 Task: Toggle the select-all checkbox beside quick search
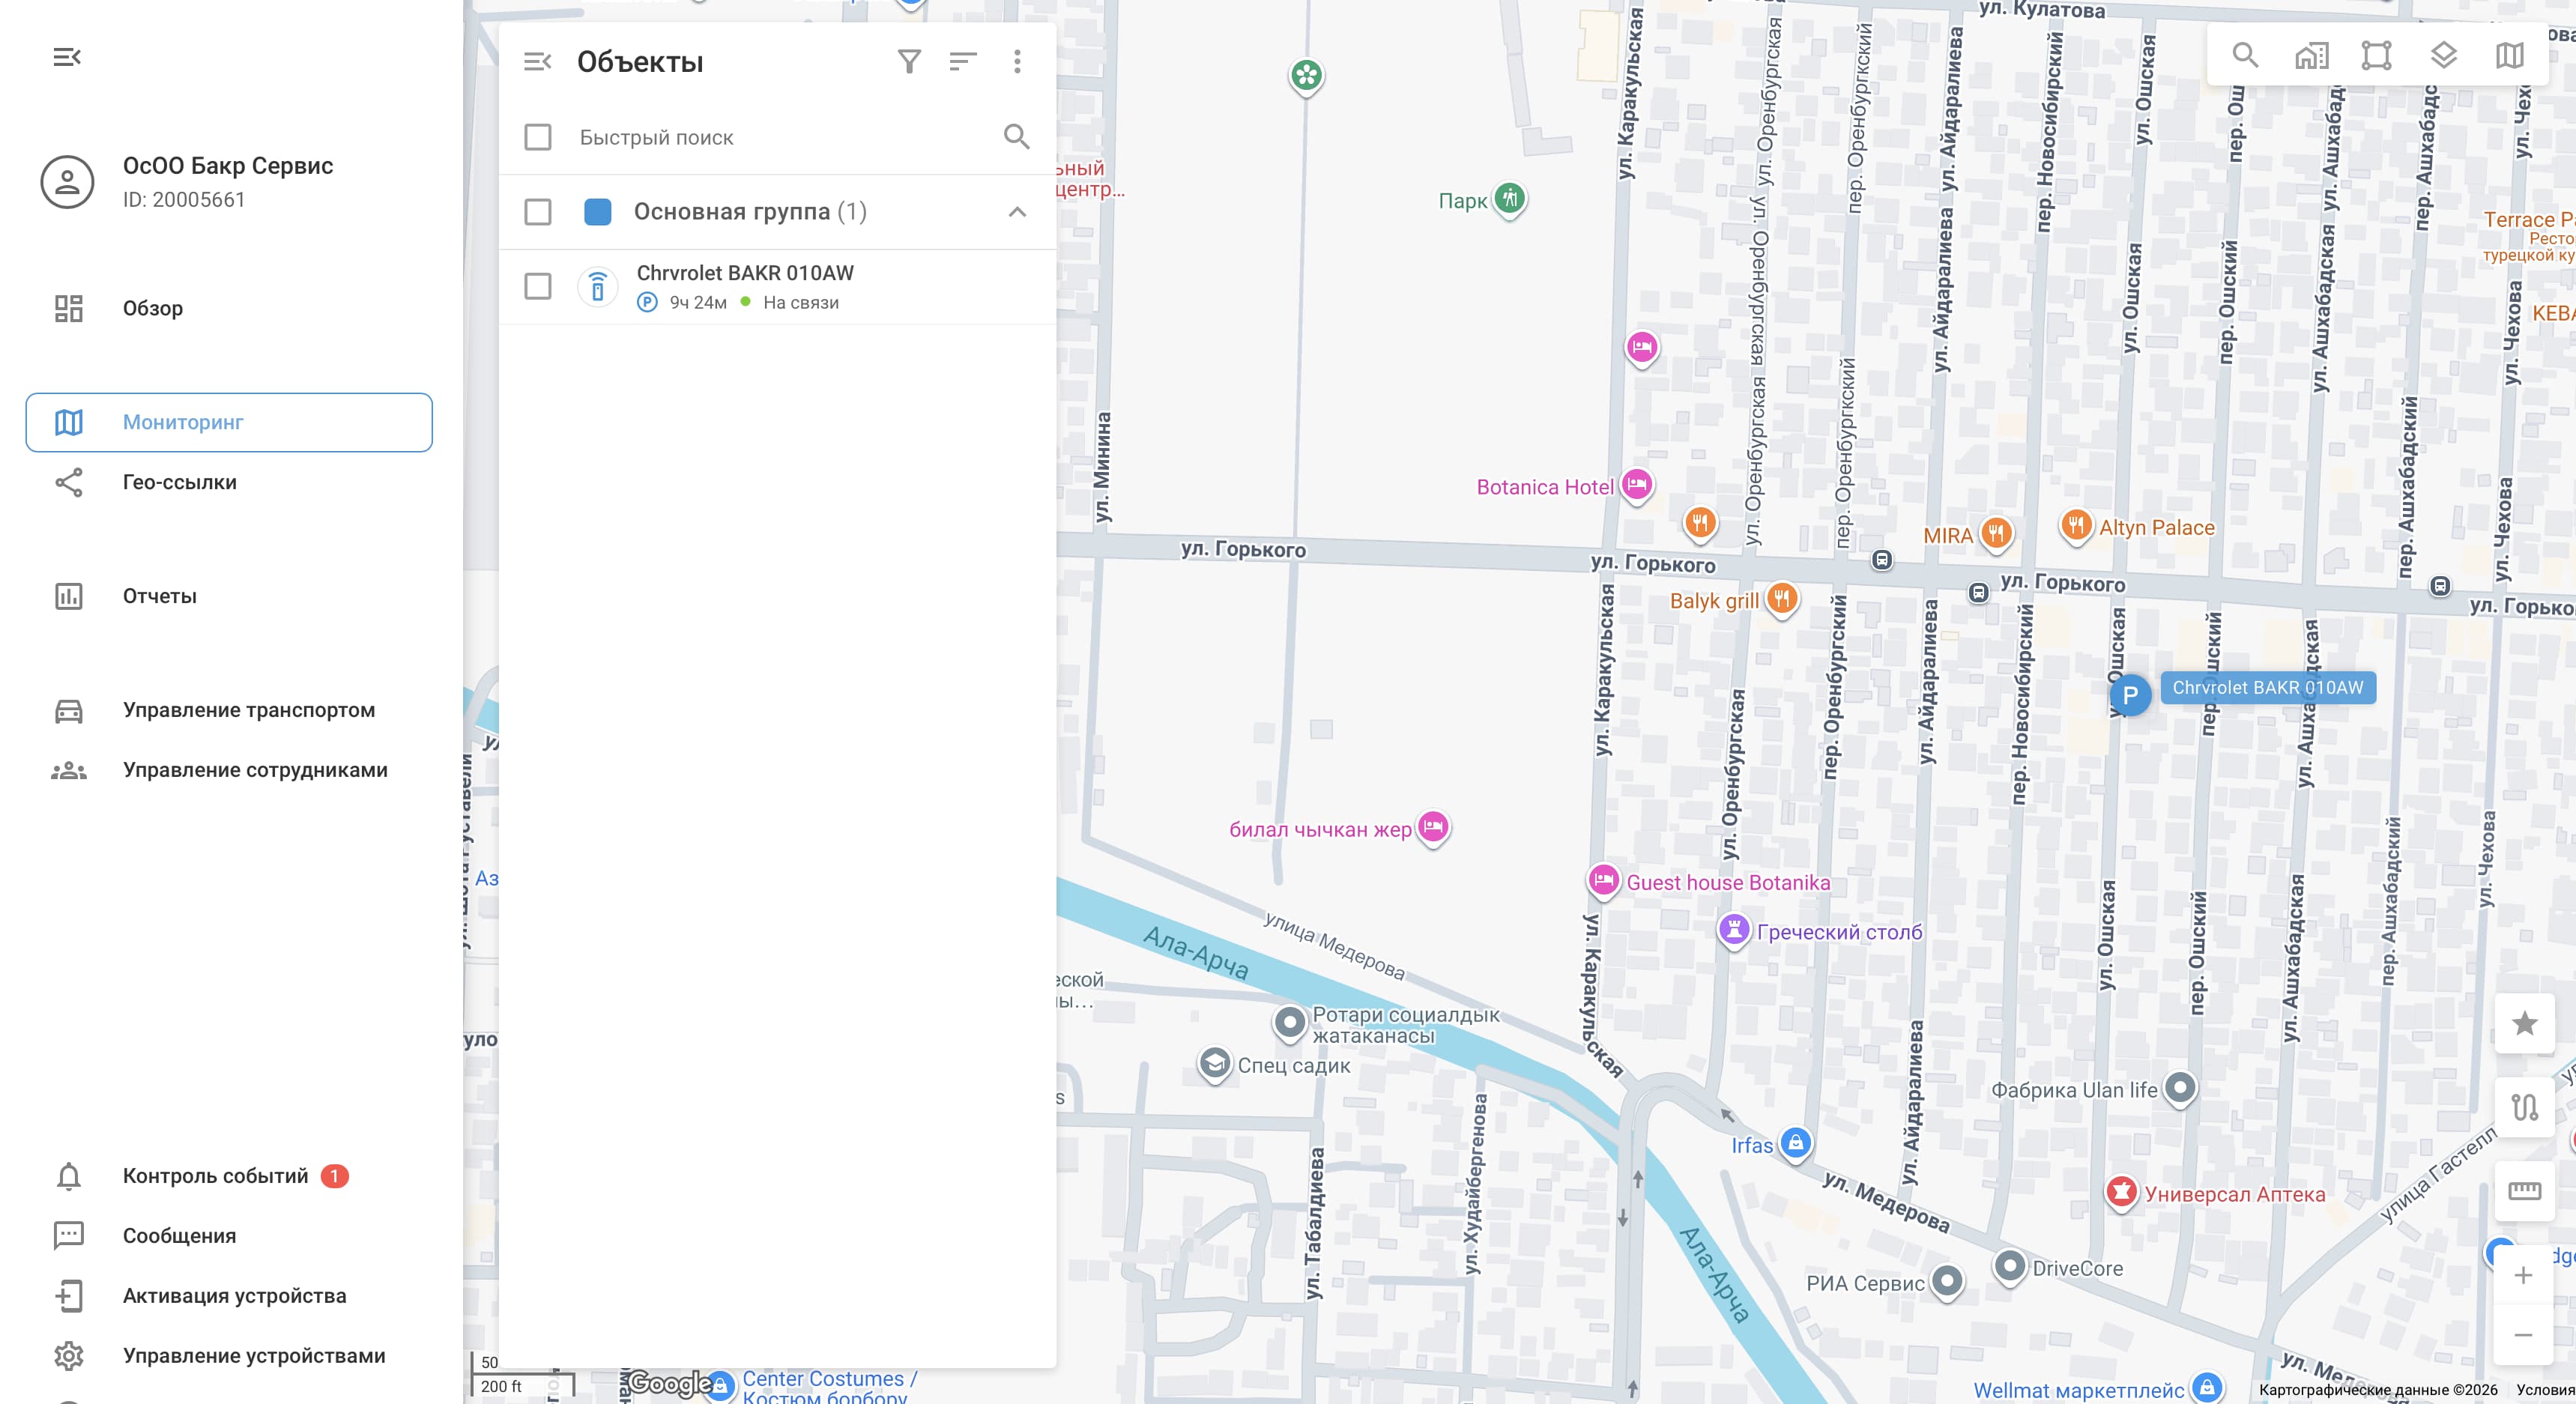538,137
